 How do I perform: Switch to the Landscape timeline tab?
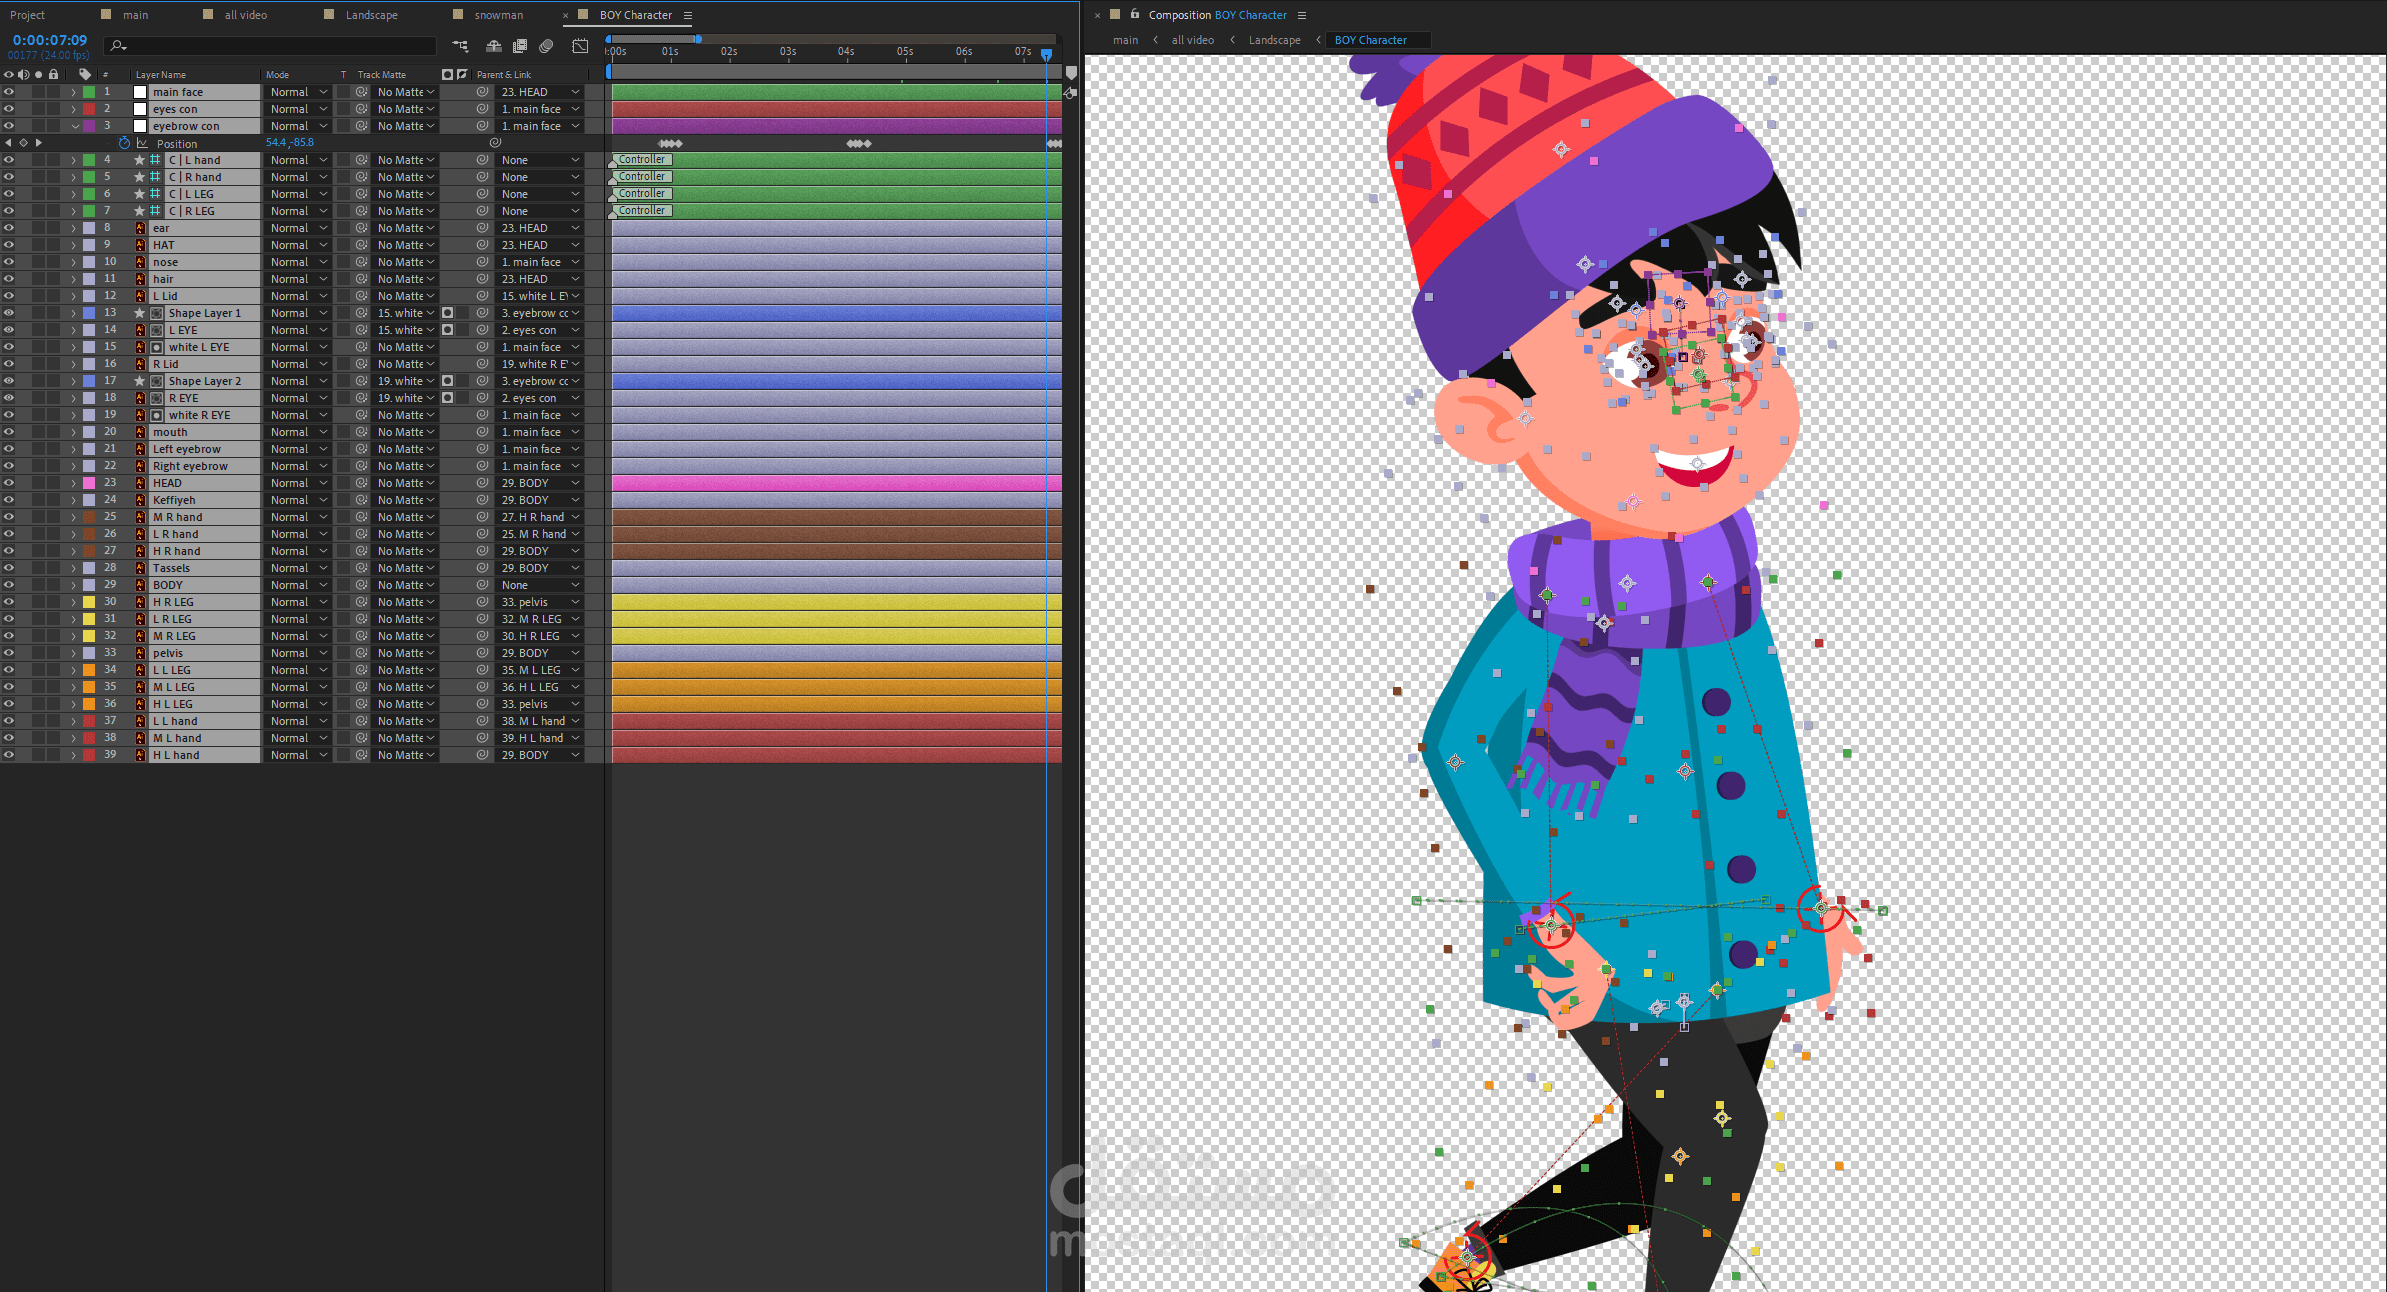pyautogui.click(x=371, y=15)
